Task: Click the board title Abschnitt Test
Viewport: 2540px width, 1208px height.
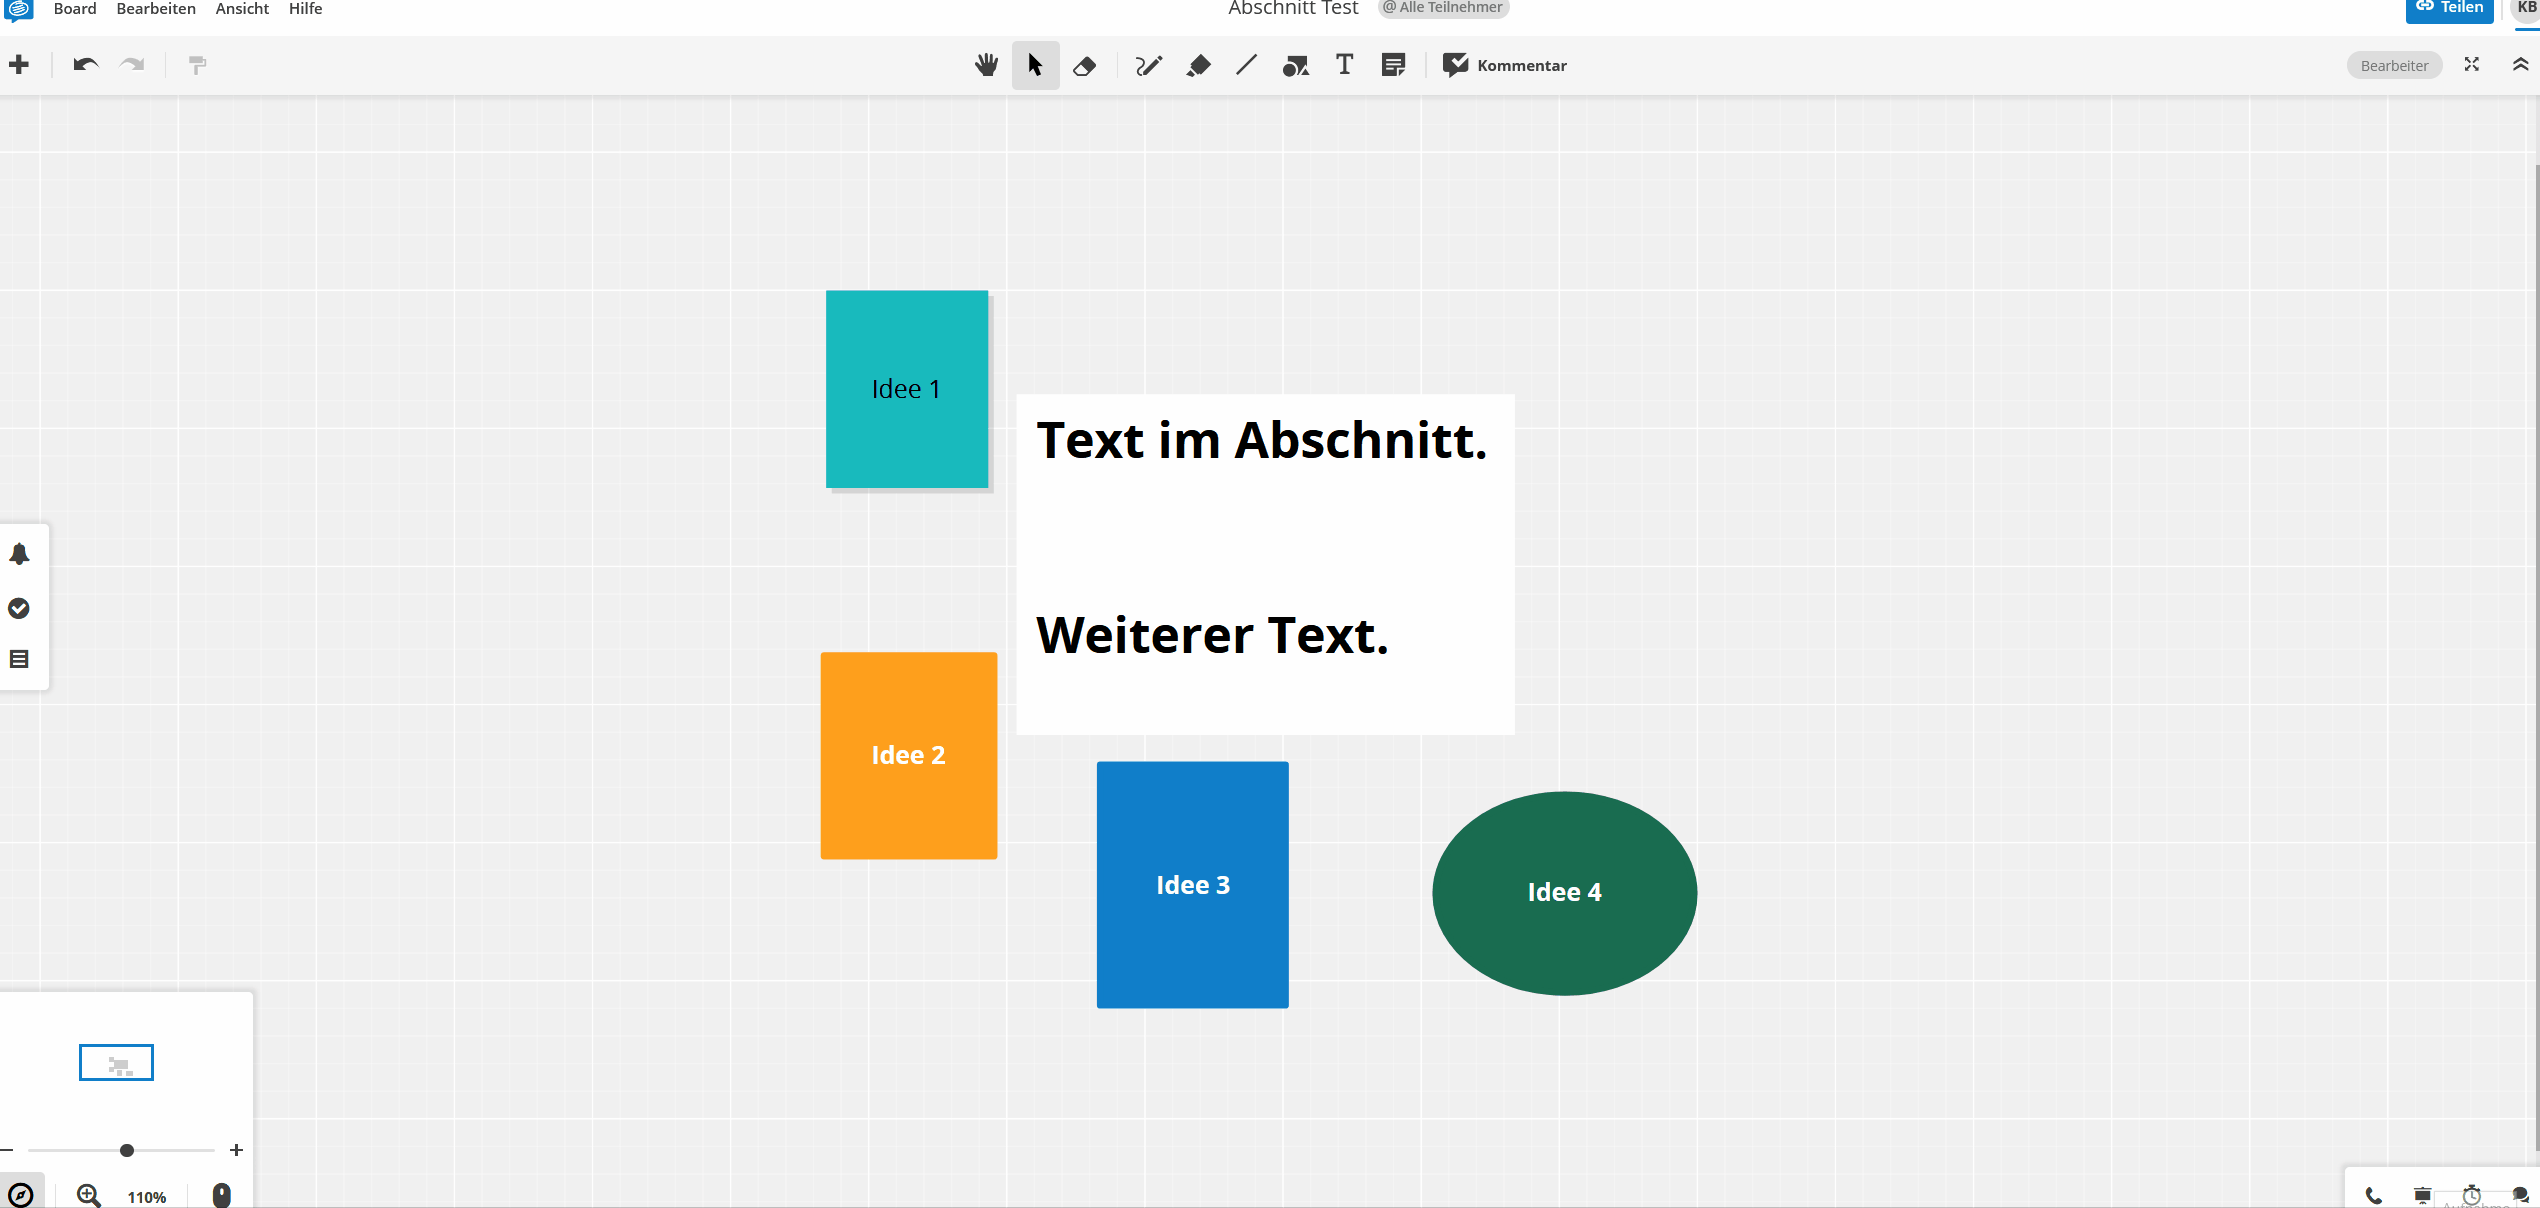Action: [1293, 8]
